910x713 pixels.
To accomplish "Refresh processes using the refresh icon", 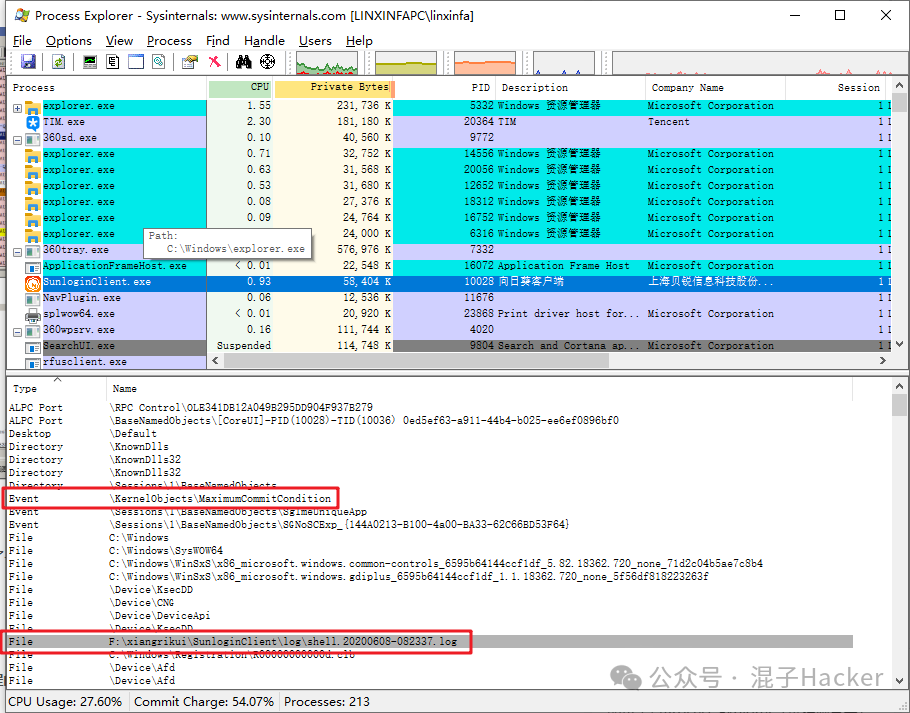I will tap(58, 61).
